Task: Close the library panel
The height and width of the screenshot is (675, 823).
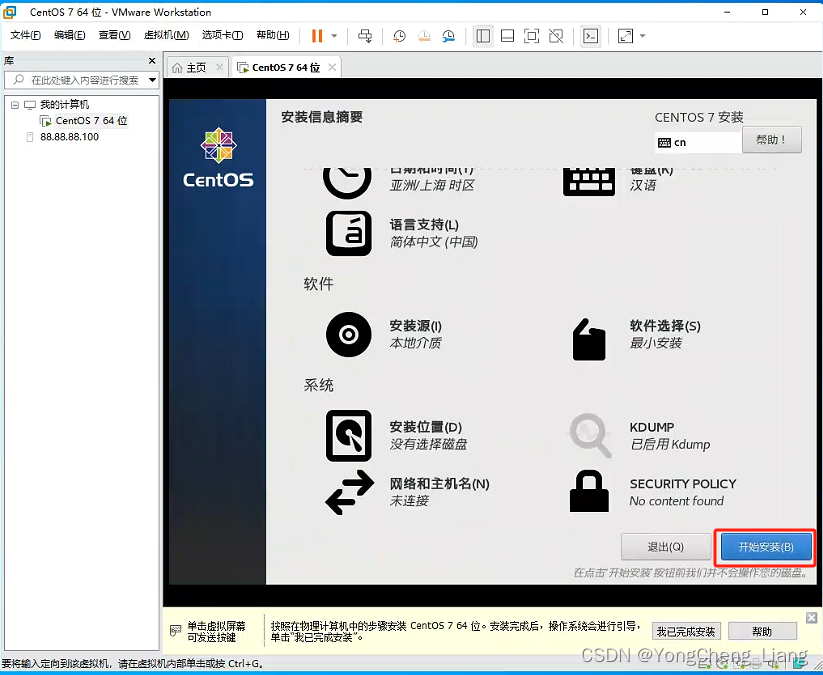Action: 152,61
